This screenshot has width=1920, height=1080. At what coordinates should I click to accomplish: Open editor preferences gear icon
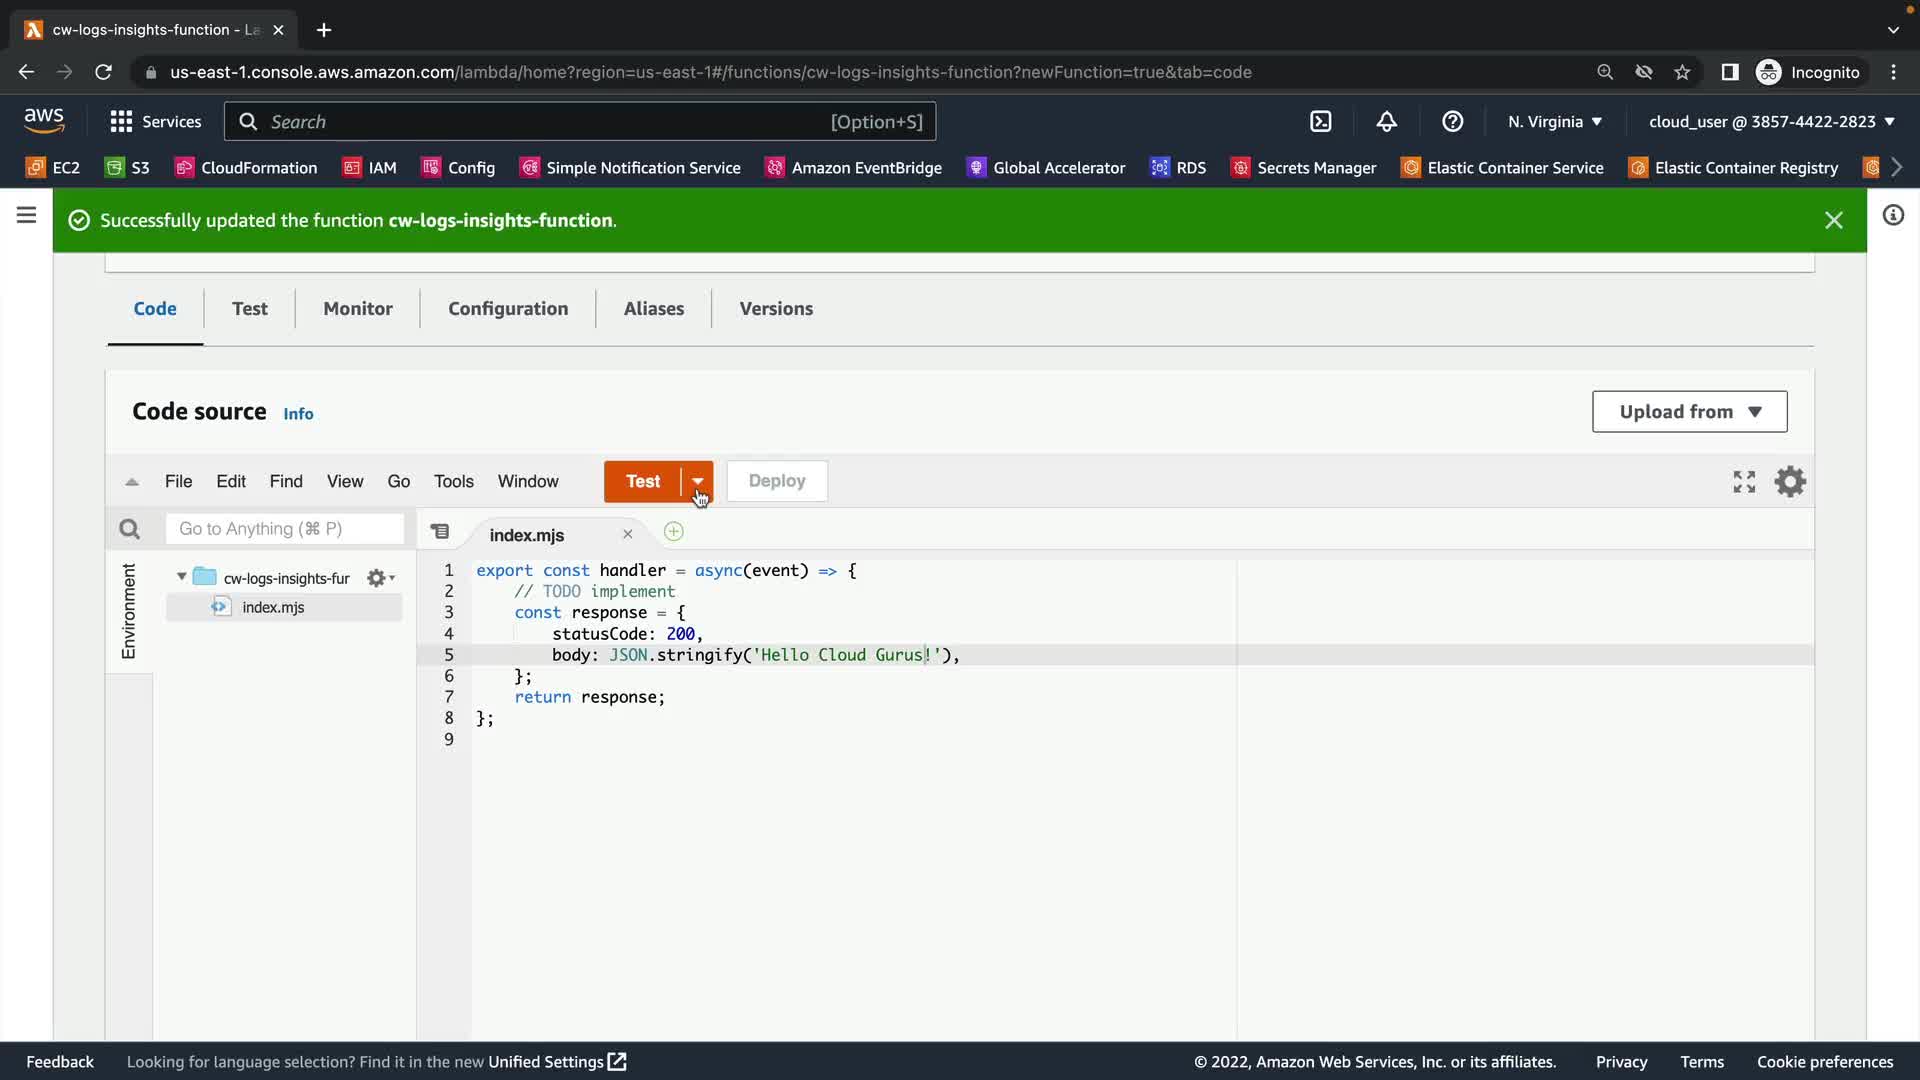click(x=1789, y=482)
